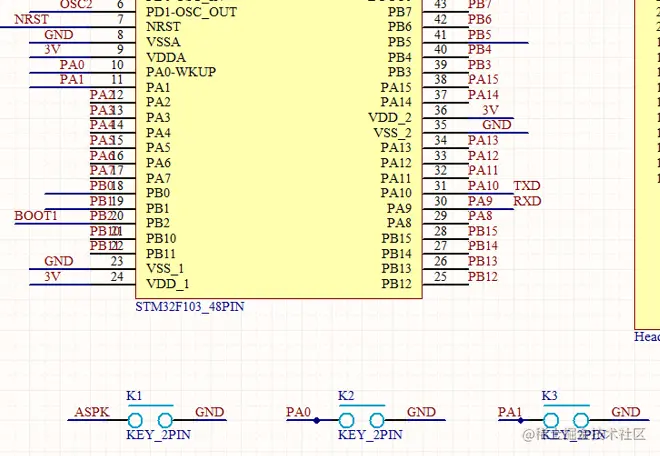Click the PA8 net label at pin 29
This screenshot has height=456, width=660.
click(x=480, y=216)
